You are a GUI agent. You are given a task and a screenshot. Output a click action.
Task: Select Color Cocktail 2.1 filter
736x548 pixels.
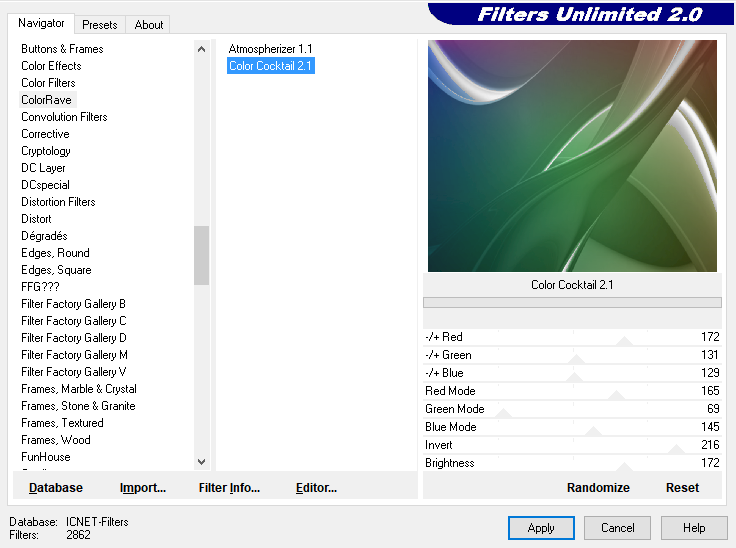270,66
